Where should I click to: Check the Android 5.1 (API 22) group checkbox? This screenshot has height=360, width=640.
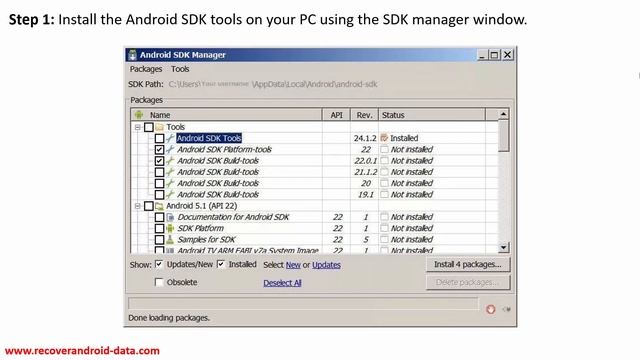click(x=149, y=206)
